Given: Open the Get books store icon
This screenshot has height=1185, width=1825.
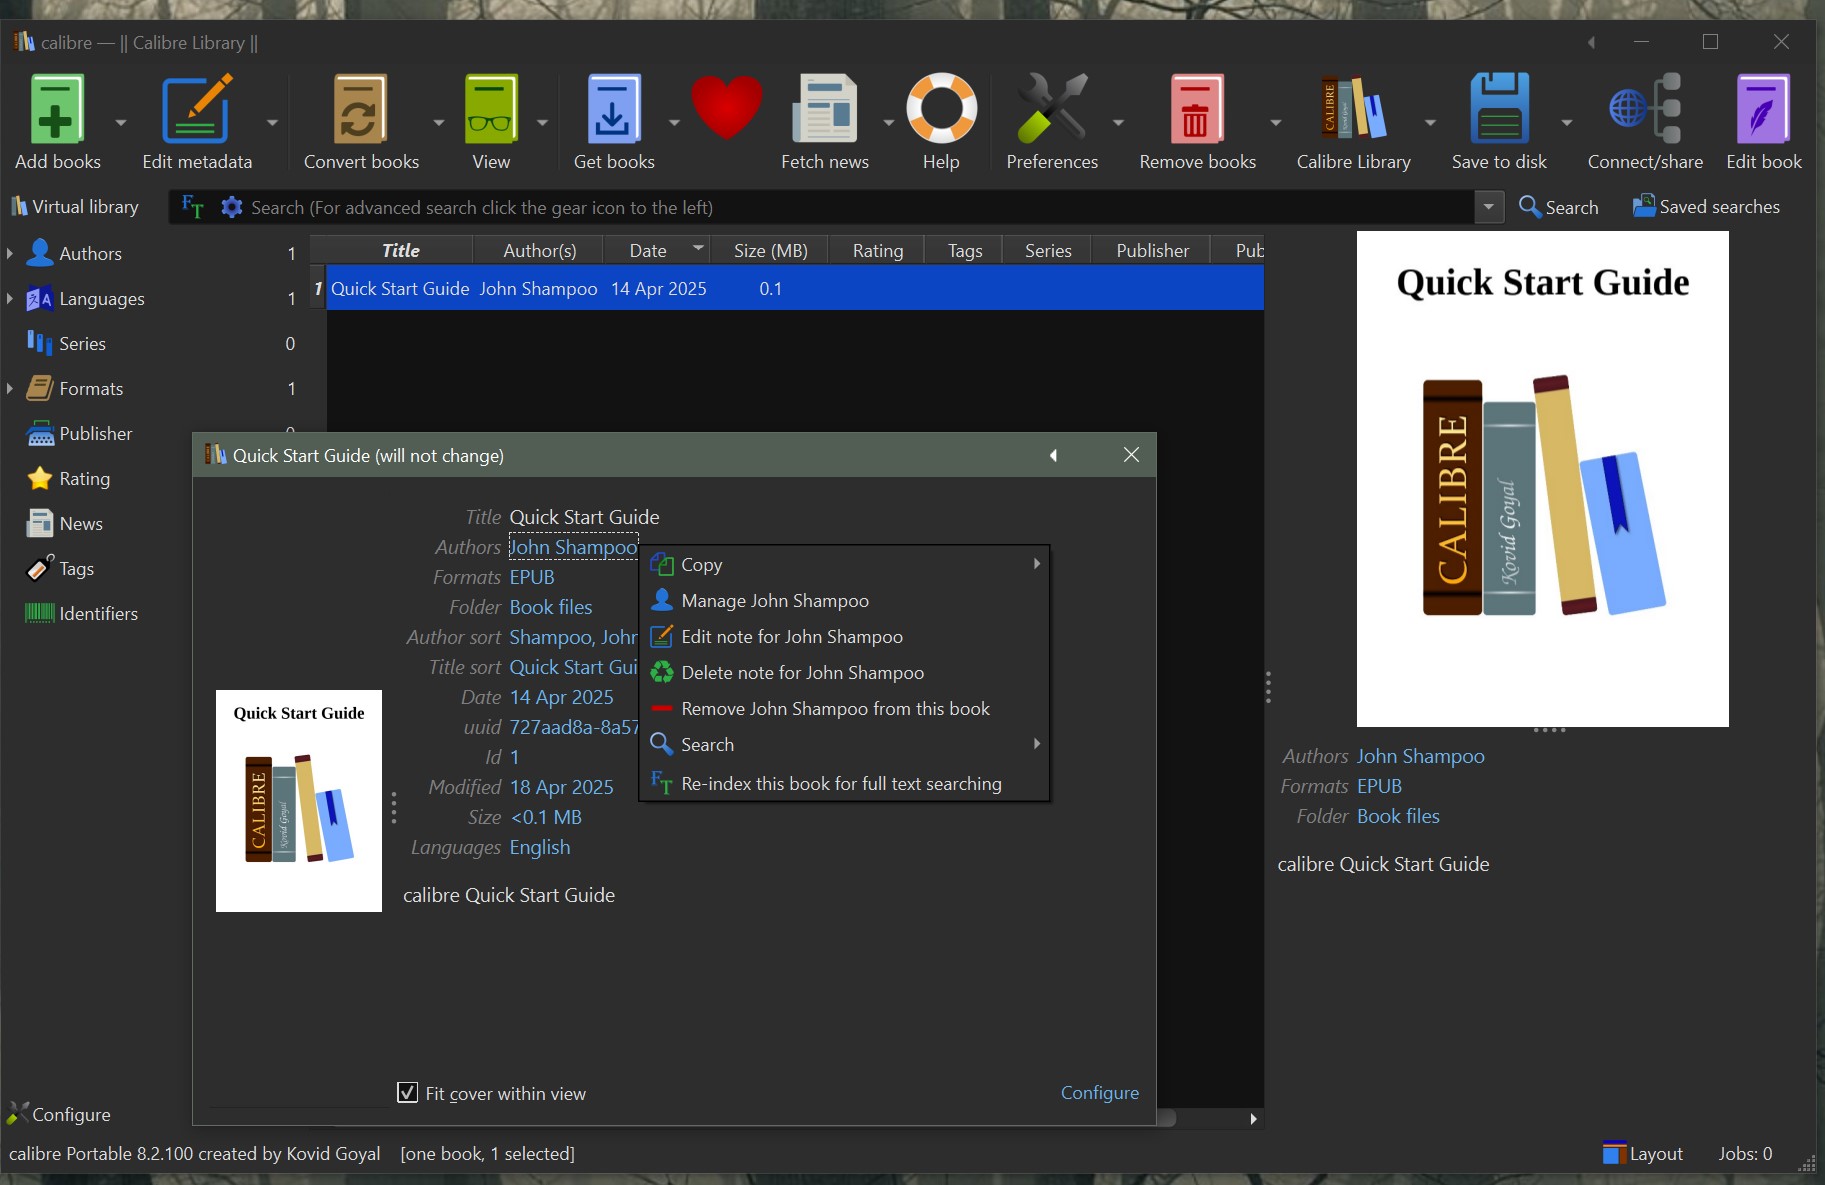Looking at the screenshot, I should click(613, 110).
